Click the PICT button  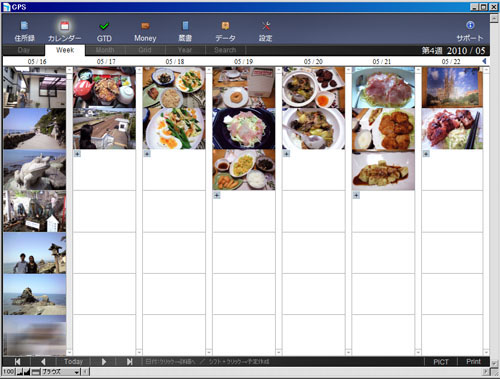pyautogui.click(x=441, y=362)
